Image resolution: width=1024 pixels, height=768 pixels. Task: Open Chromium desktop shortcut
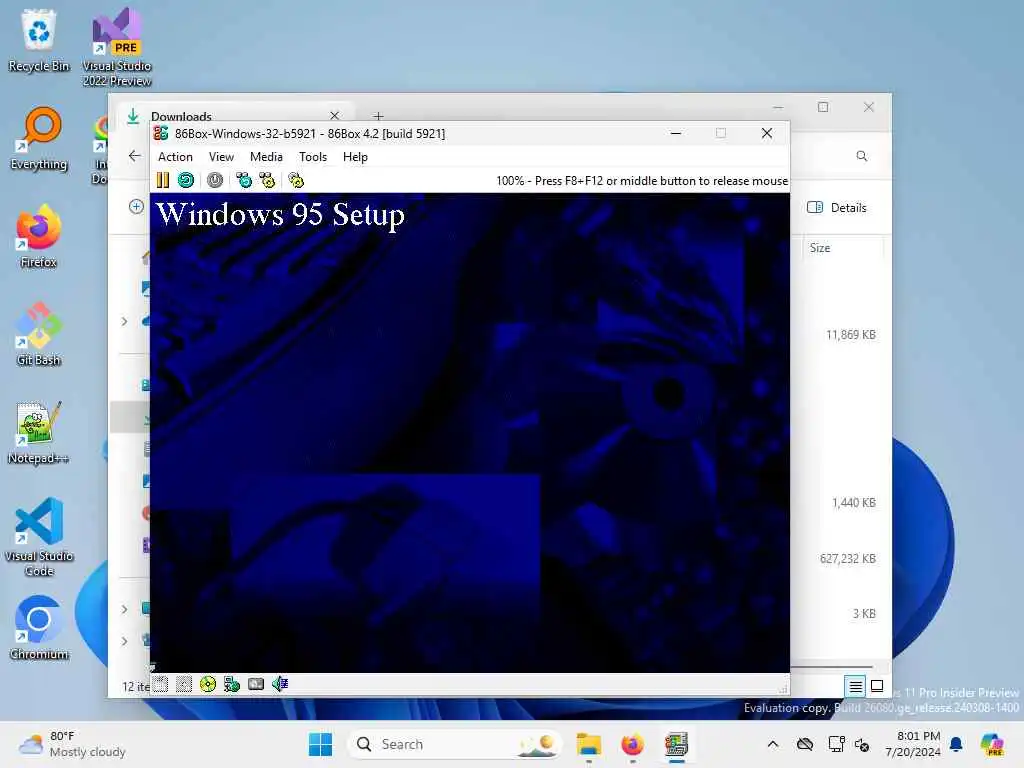click(x=39, y=628)
